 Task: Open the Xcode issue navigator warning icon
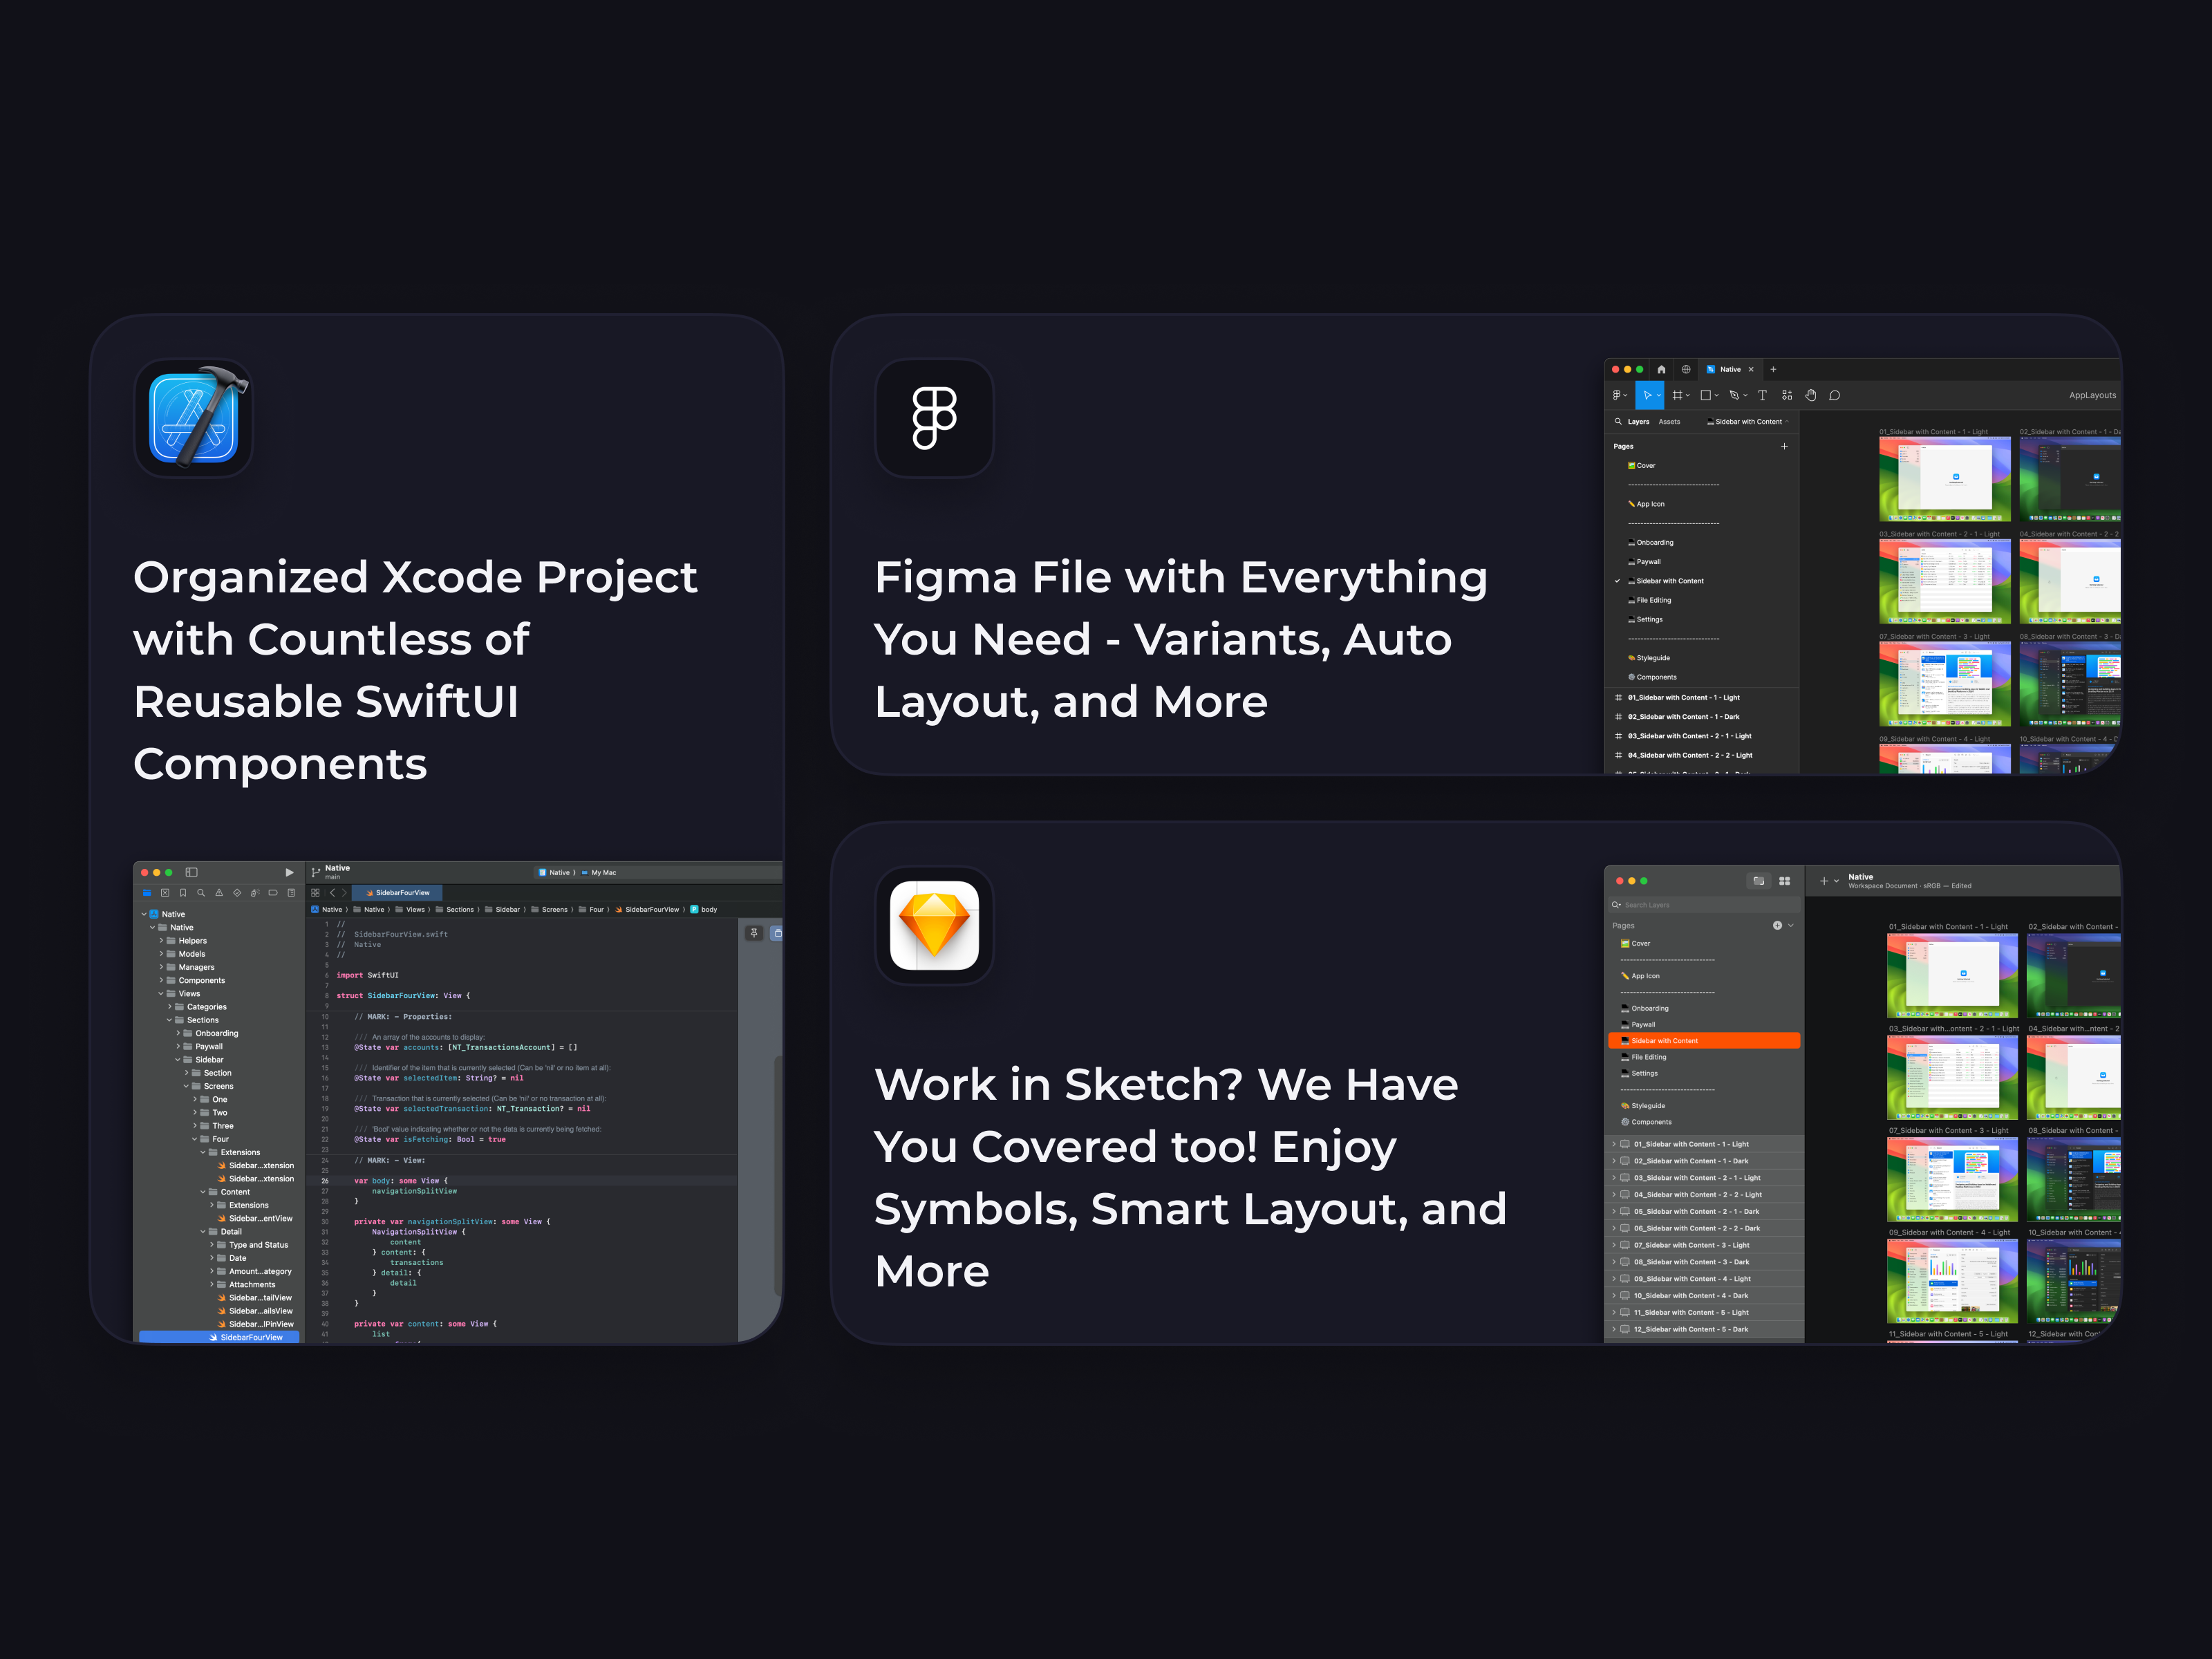pyautogui.click(x=219, y=892)
